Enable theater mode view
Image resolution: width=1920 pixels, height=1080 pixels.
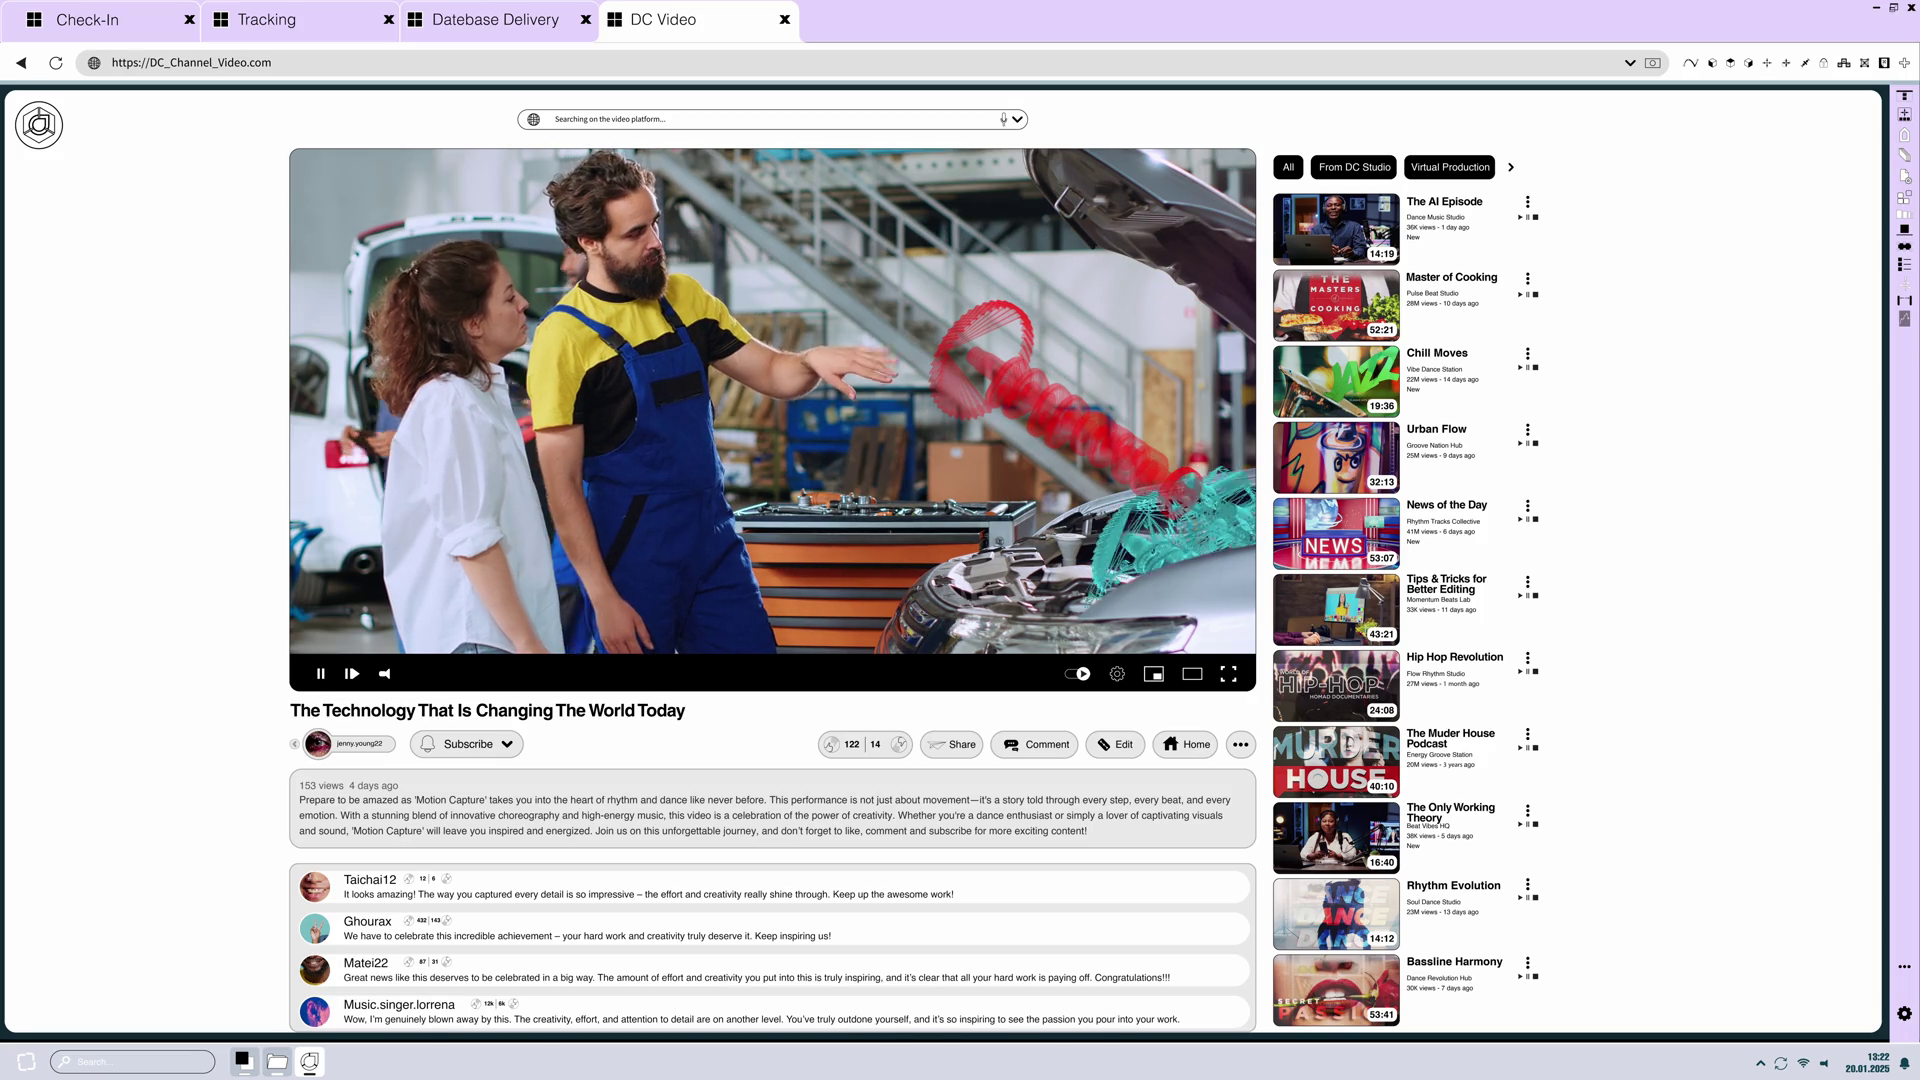(x=1192, y=674)
